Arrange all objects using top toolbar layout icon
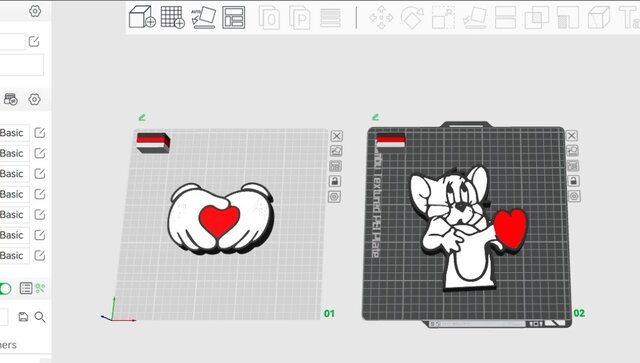The image size is (640, 363). tap(233, 17)
